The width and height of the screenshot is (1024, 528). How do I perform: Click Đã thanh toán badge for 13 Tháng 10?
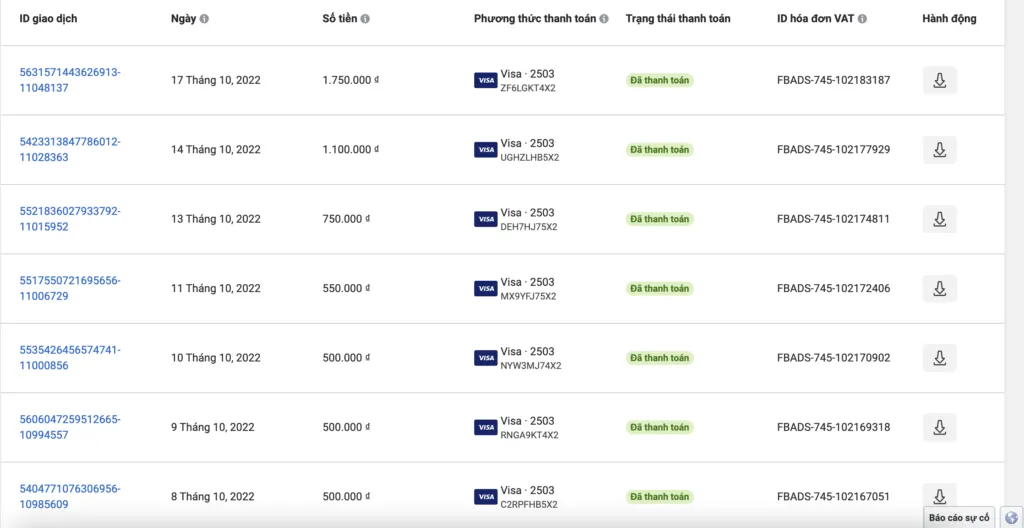(660, 219)
